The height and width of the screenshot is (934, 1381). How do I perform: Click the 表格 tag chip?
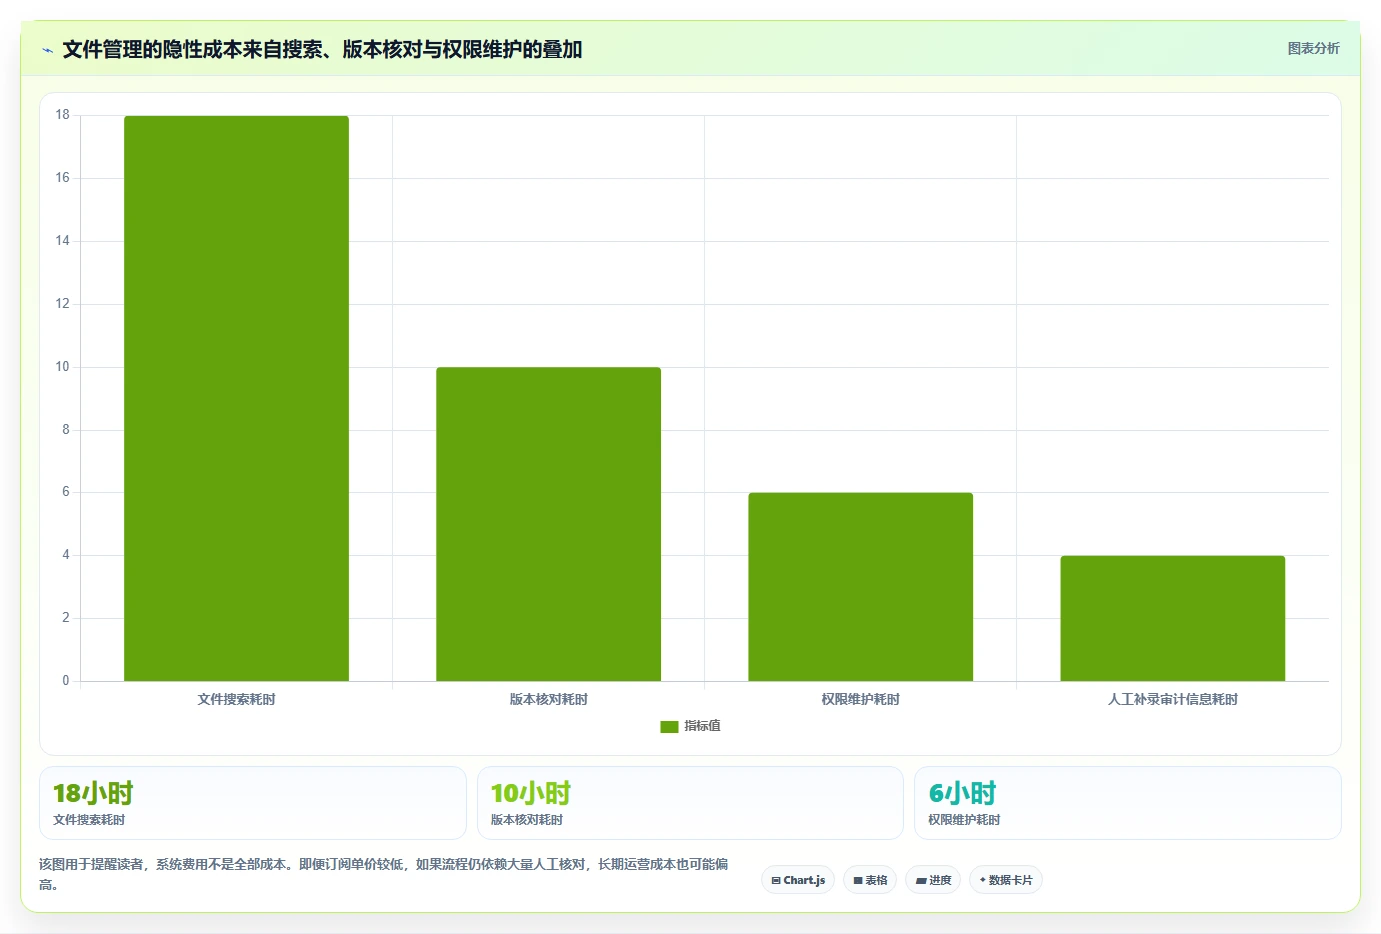point(870,880)
